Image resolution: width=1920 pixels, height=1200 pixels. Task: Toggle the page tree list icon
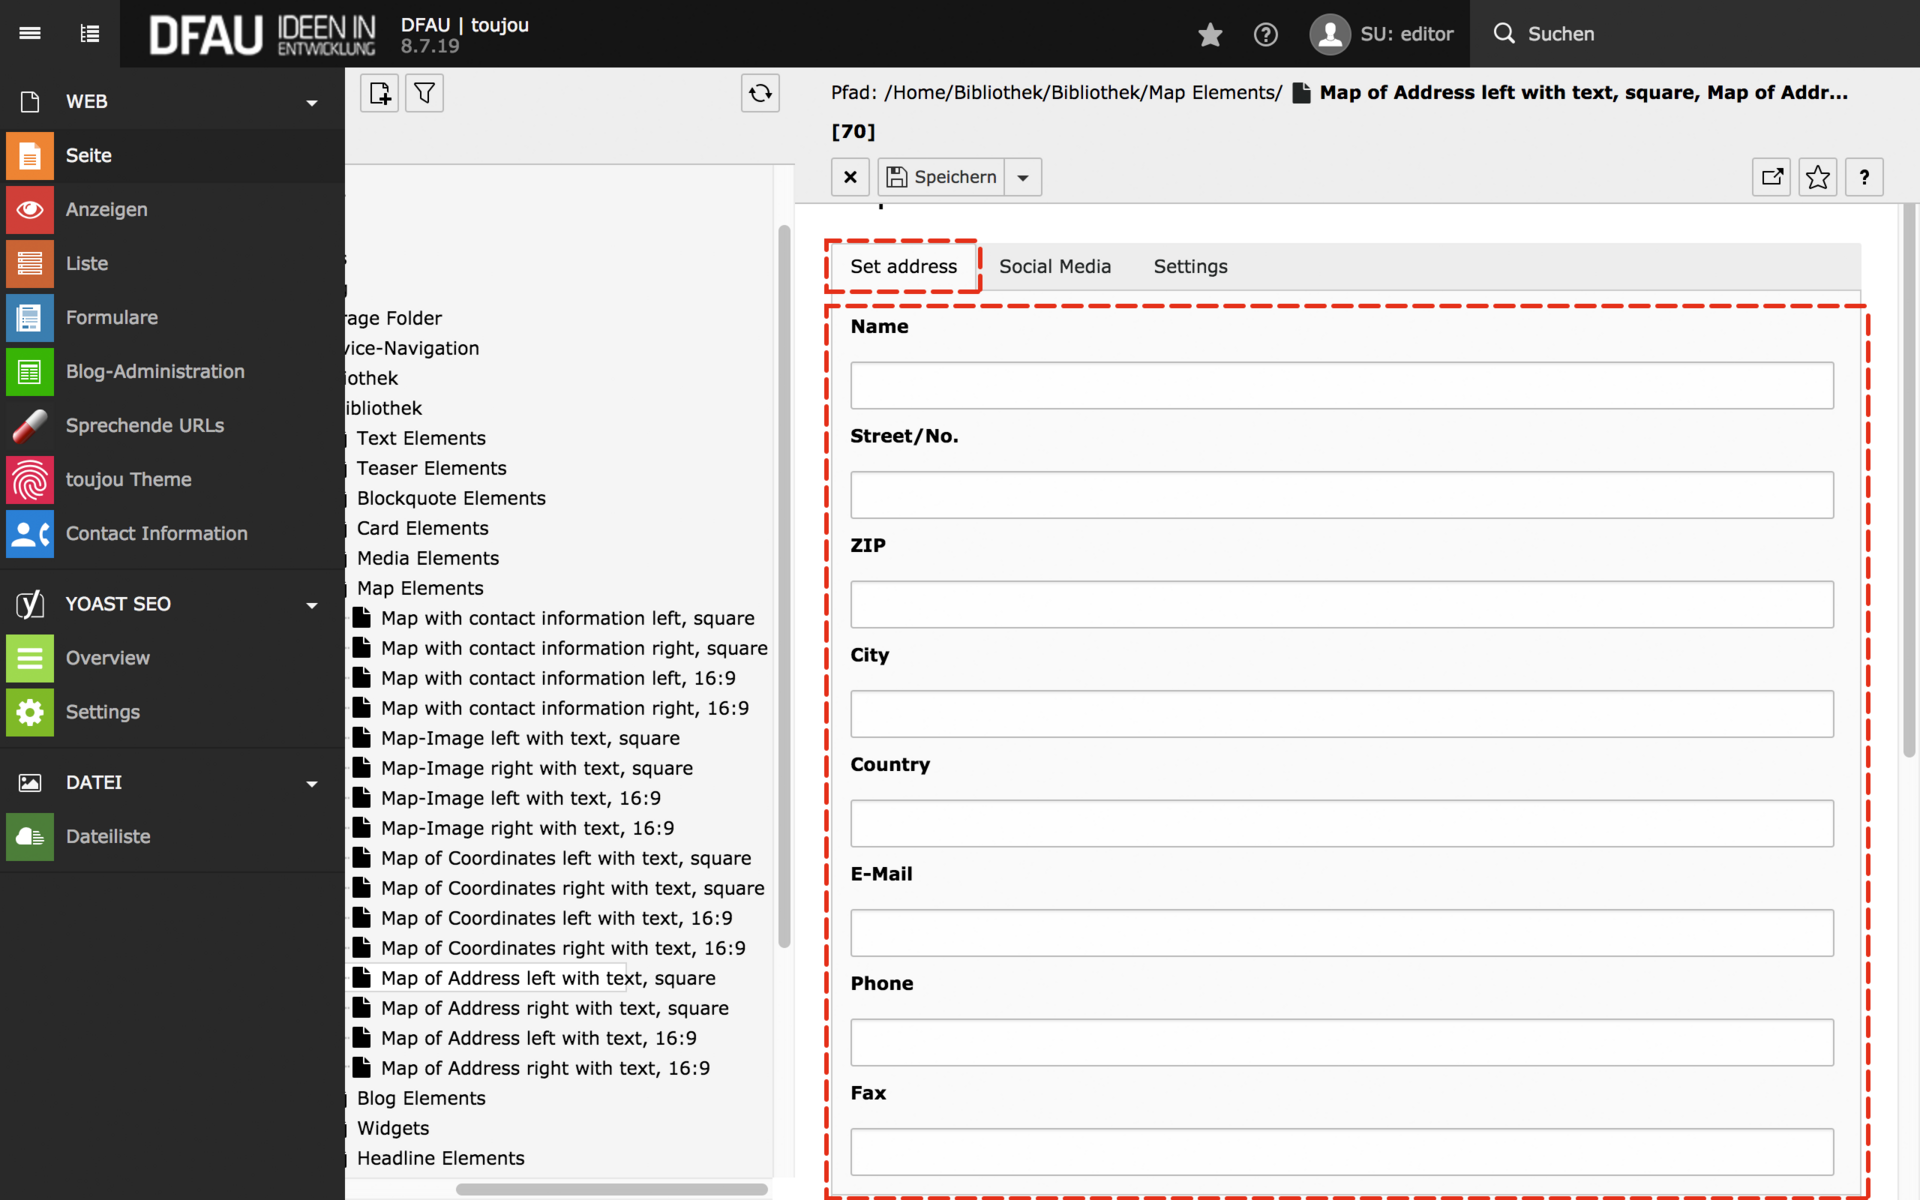point(90,33)
